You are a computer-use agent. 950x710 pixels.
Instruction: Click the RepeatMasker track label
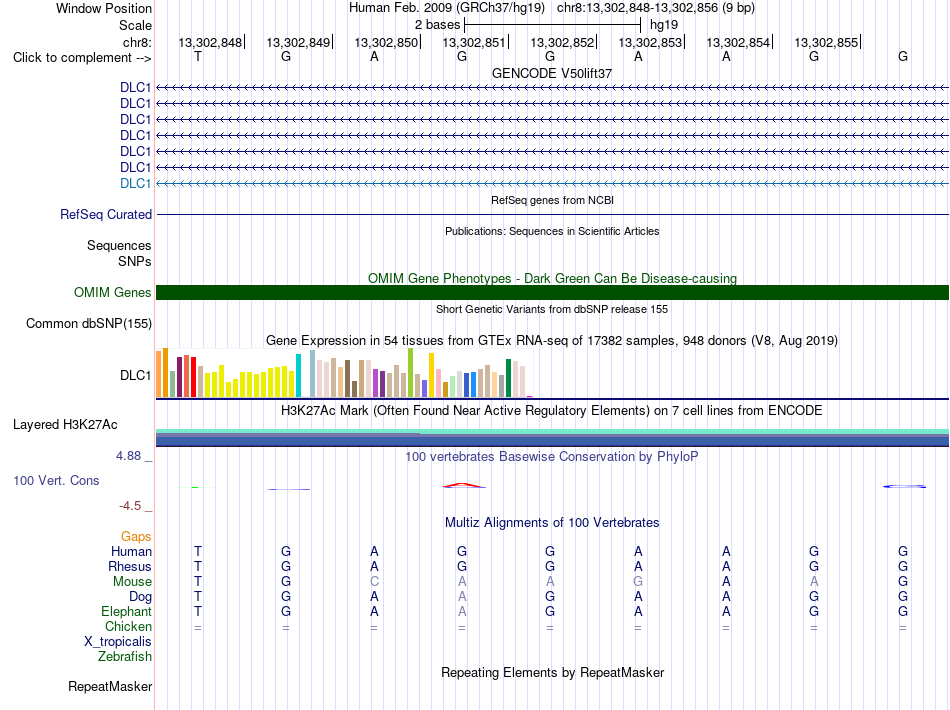point(110,686)
